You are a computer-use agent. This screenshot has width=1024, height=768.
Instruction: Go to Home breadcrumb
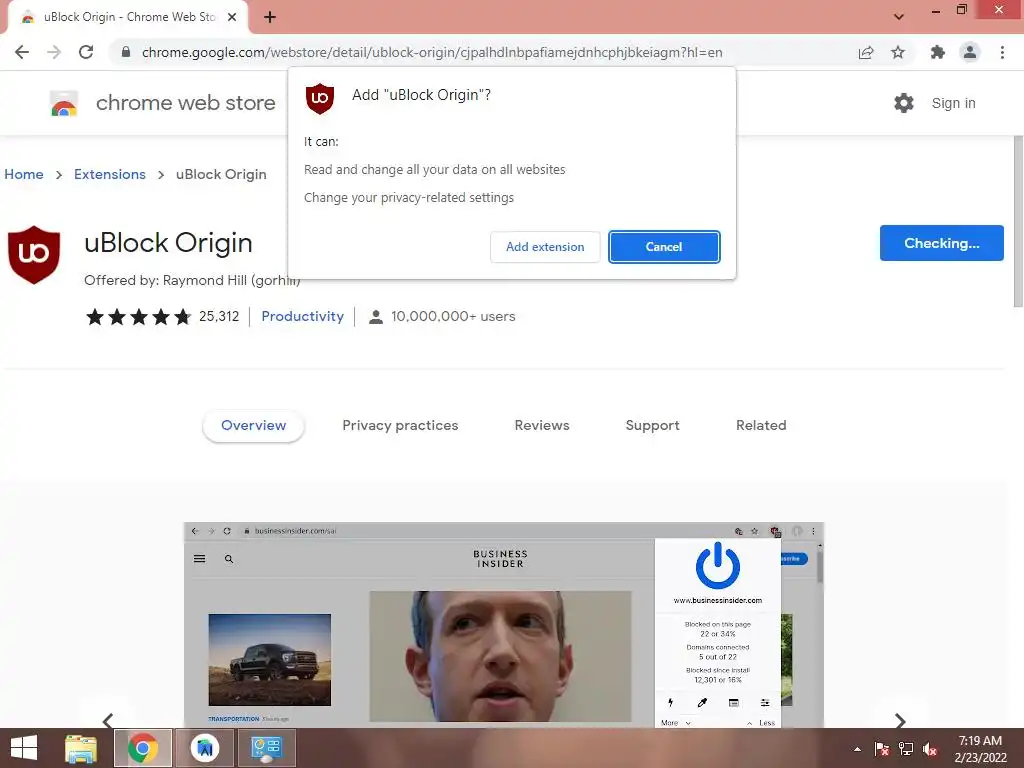point(24,174)
